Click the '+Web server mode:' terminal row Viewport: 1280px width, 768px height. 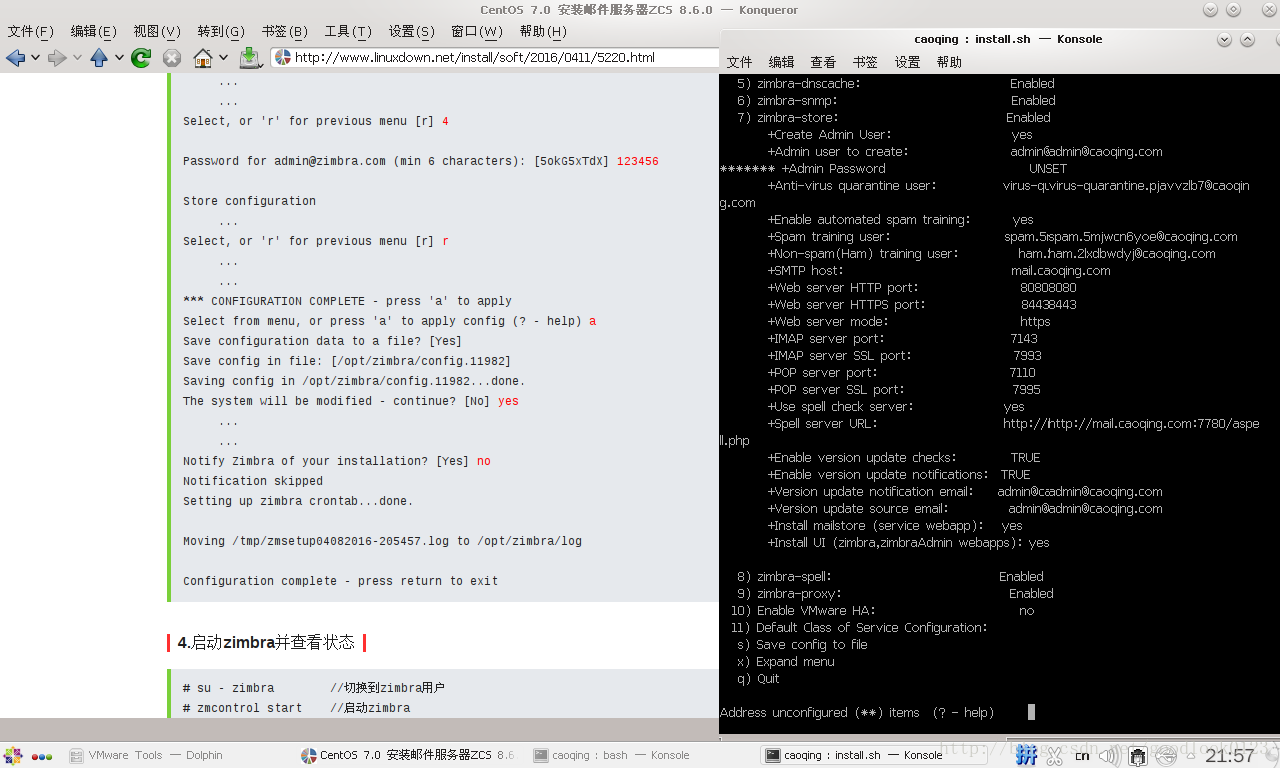[x=909, y=321]
